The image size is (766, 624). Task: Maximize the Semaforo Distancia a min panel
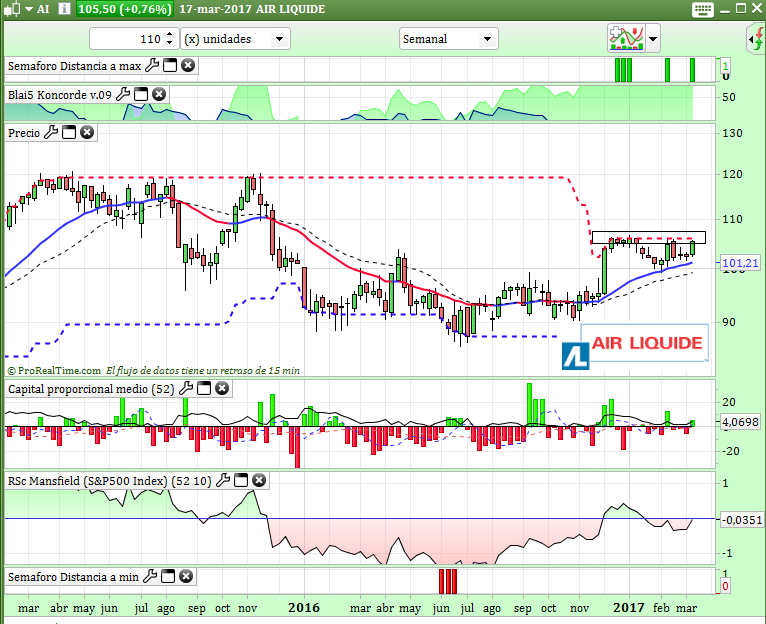point(168,577)
